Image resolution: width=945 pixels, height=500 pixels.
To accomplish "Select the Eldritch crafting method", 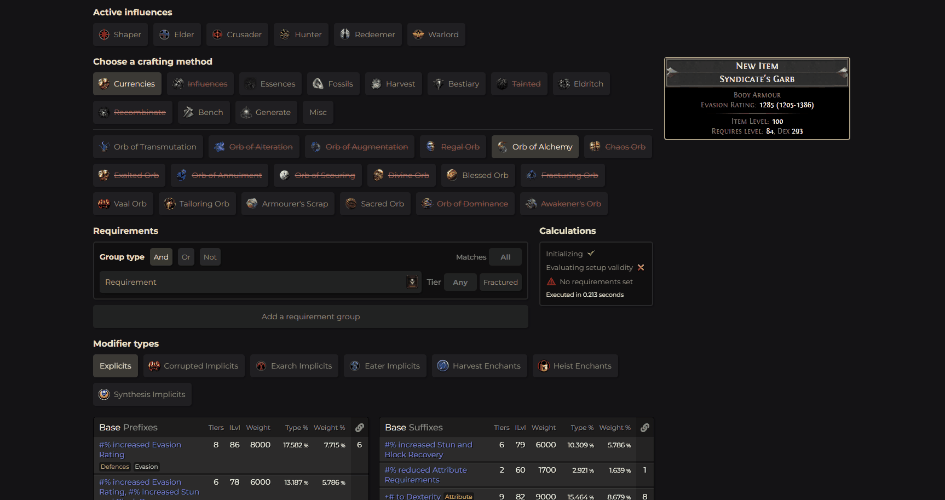I will point(581,84).
